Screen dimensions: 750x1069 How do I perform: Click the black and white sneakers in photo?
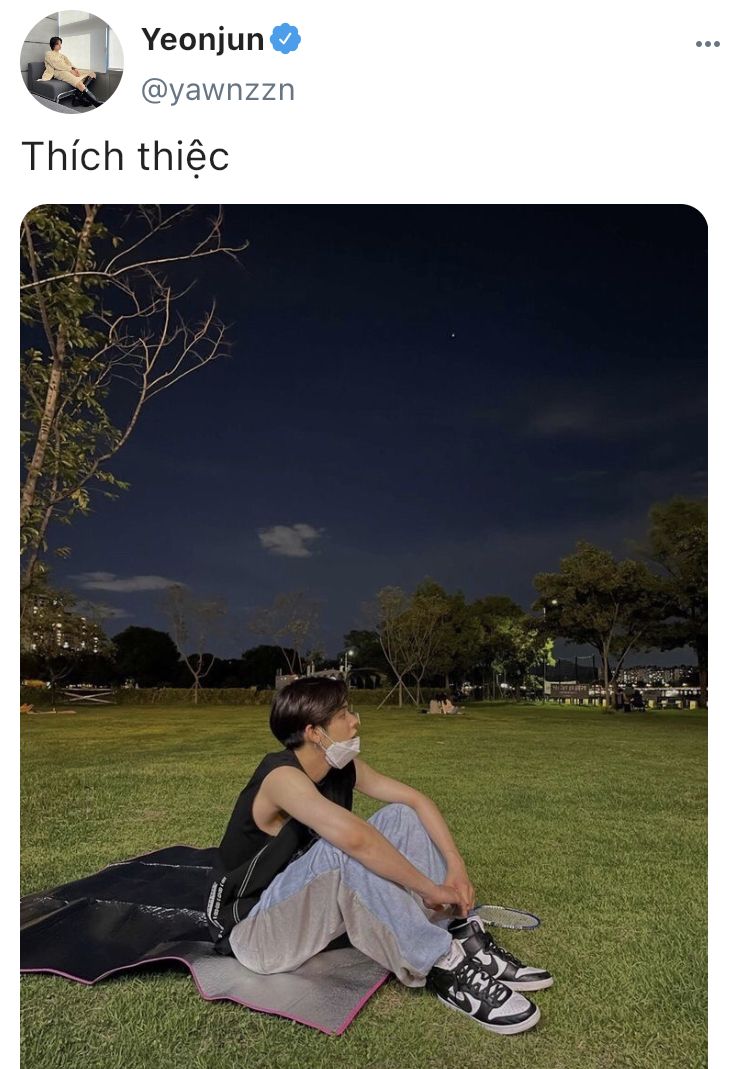[x=490, y=975]
